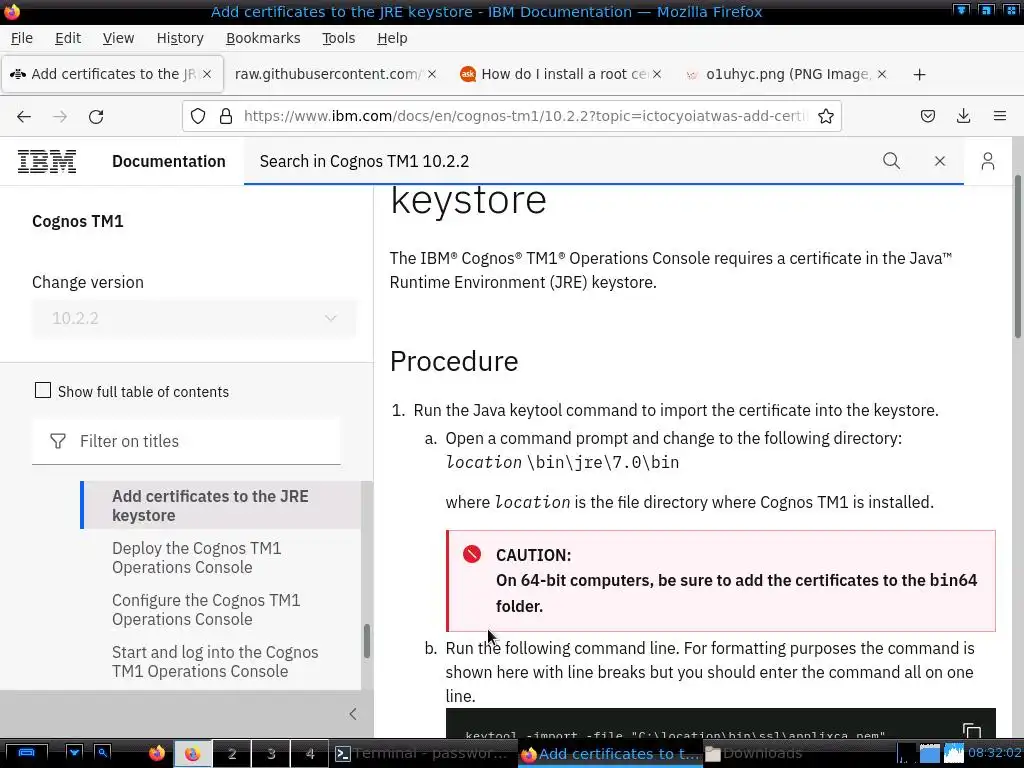1024x768 pixels.
Task: Click the Cognos TM1 sidebar heading
Action: pos(78,221)
